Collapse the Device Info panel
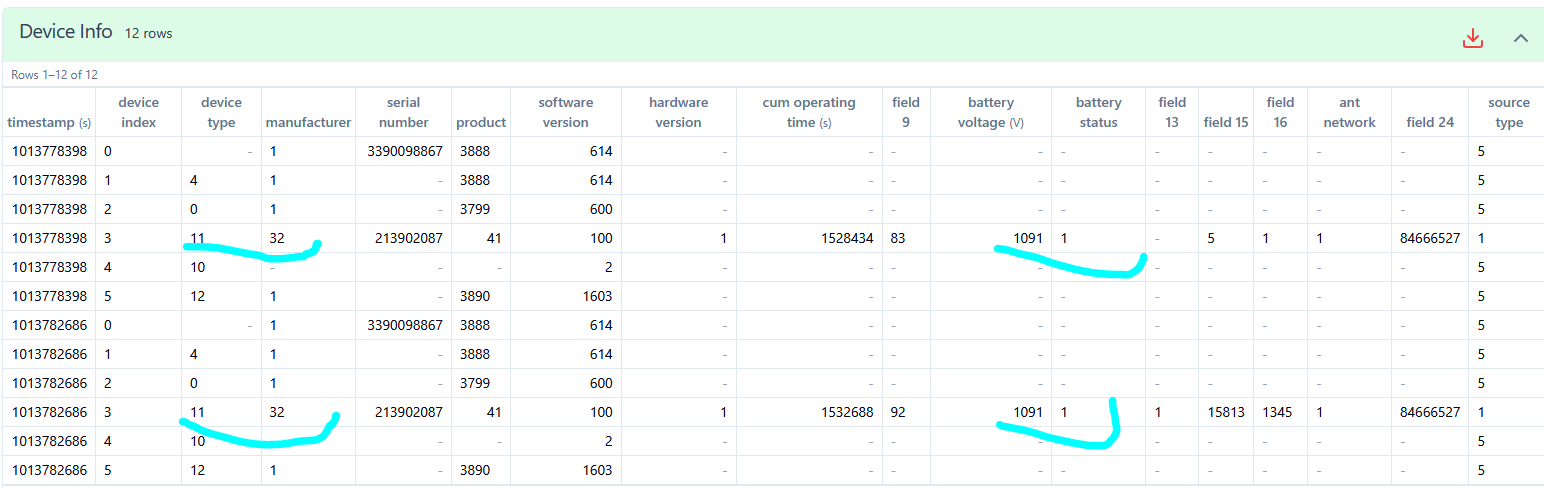The height and width of the screenshot is (488, 1544). pos(1521,38)
